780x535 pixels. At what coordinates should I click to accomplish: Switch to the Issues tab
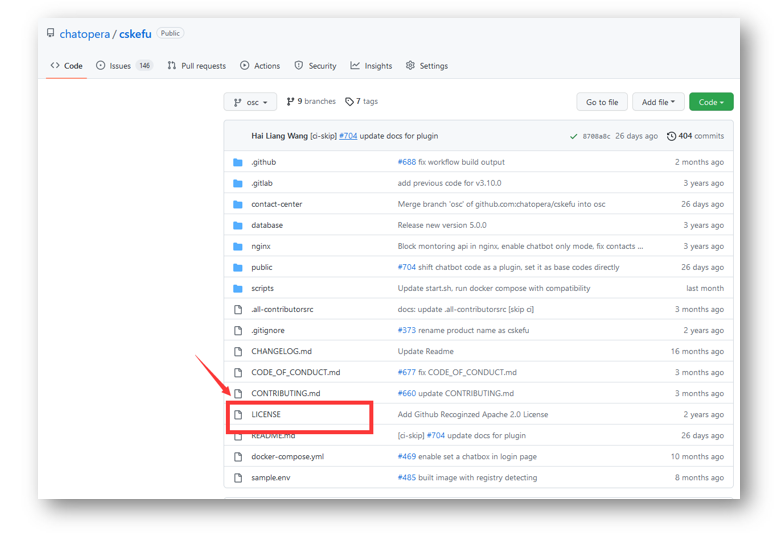coord(123,66)
